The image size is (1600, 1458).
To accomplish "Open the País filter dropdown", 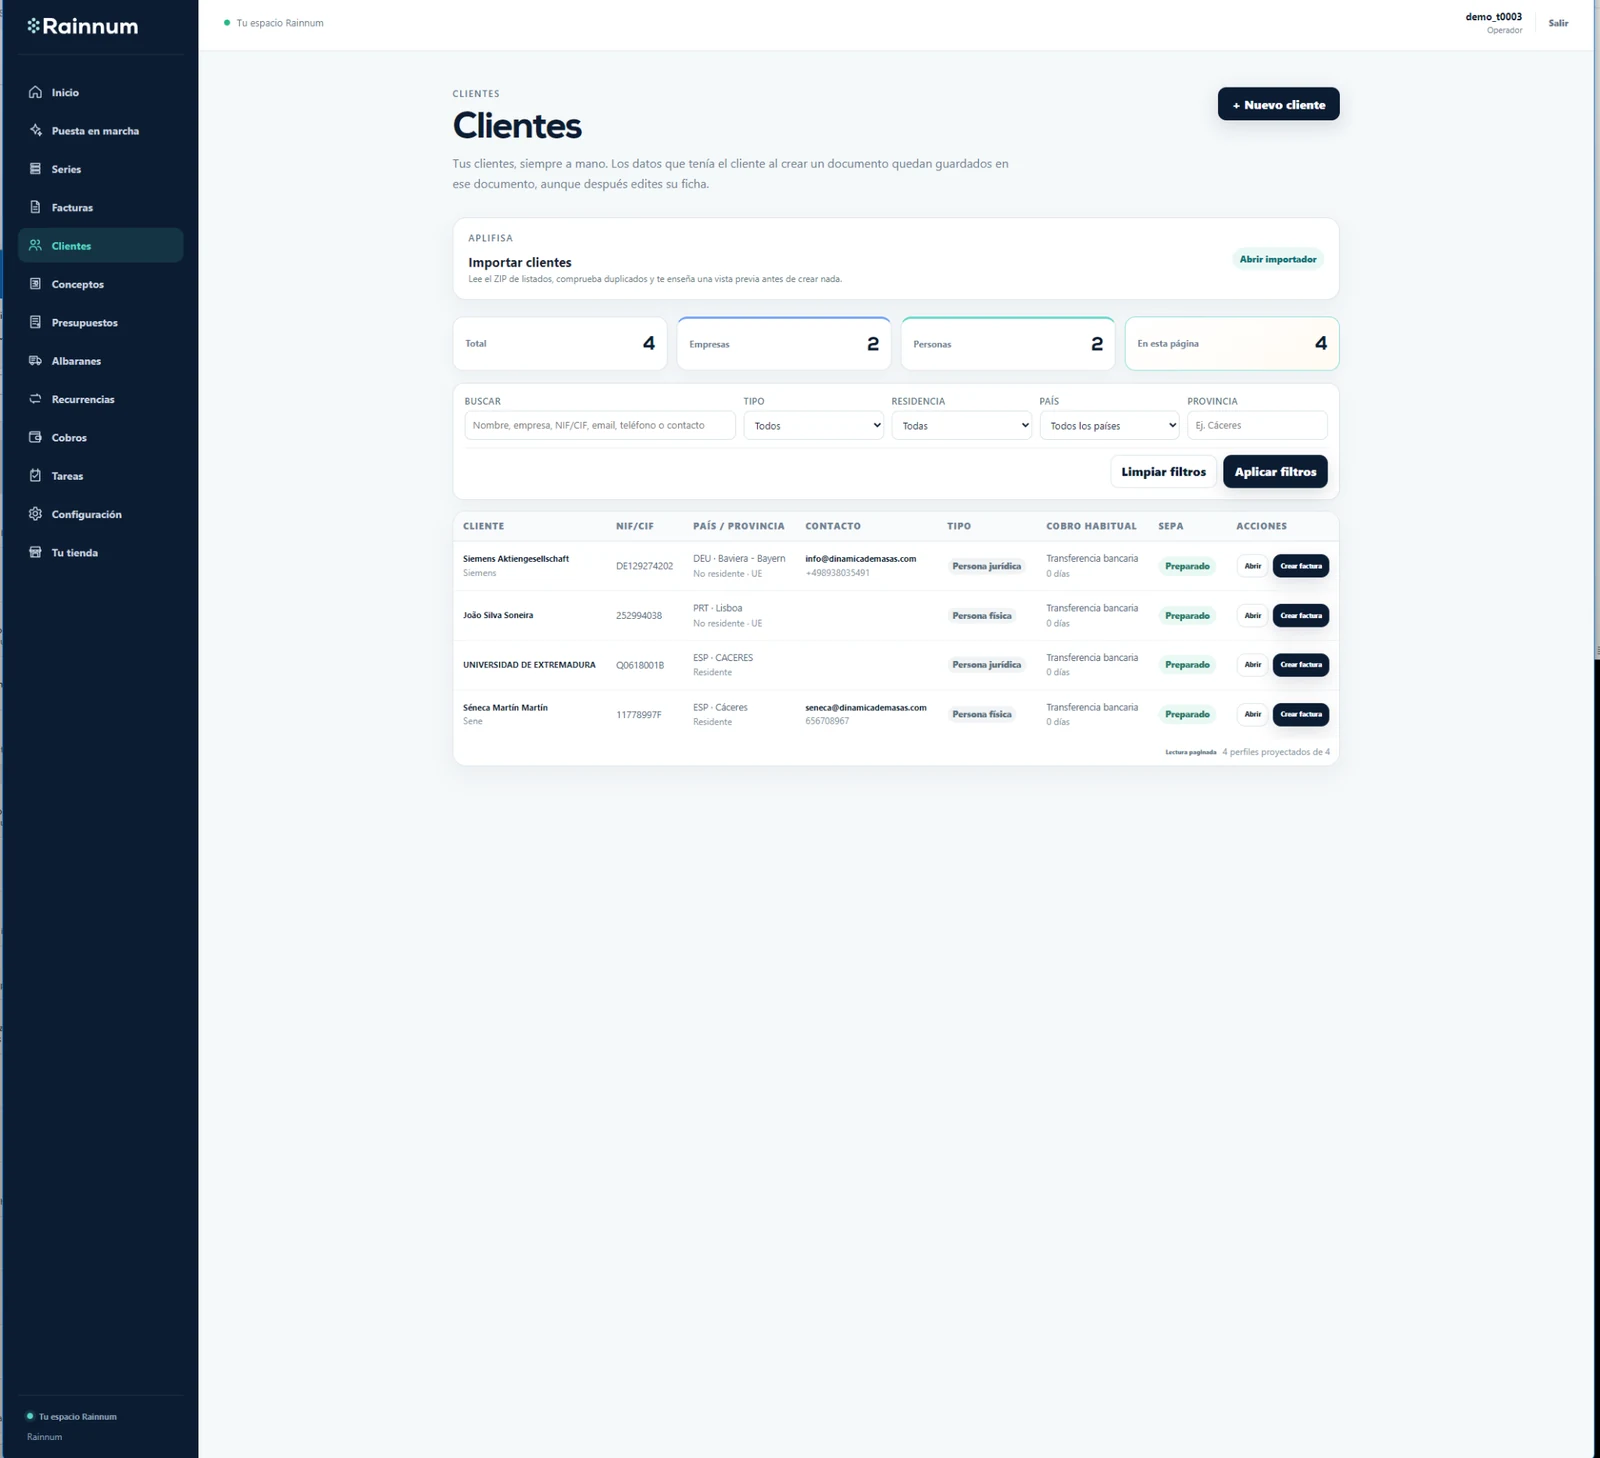I will coord(1109,425).
